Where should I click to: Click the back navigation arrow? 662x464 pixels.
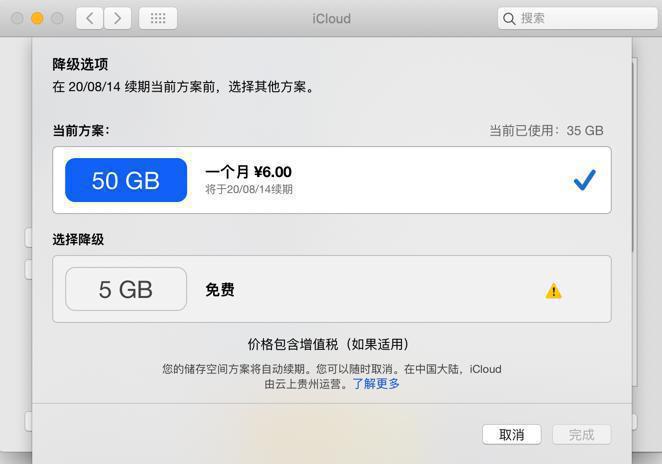pyautogui.click(x=90, y=18)
